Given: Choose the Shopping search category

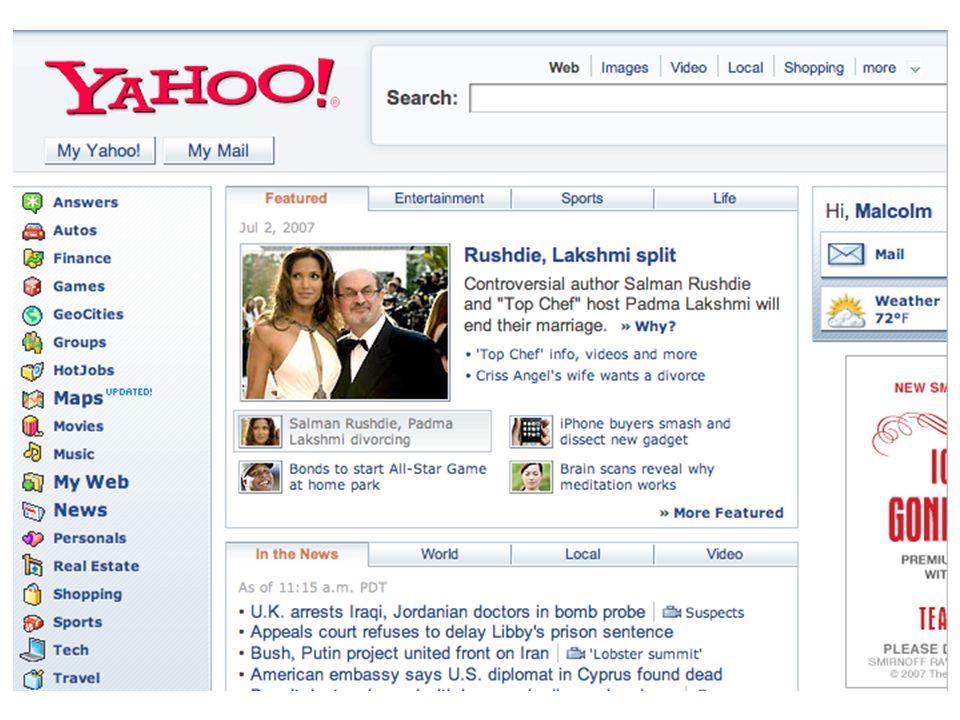Looking at the screenshot, I should point(814,67).
